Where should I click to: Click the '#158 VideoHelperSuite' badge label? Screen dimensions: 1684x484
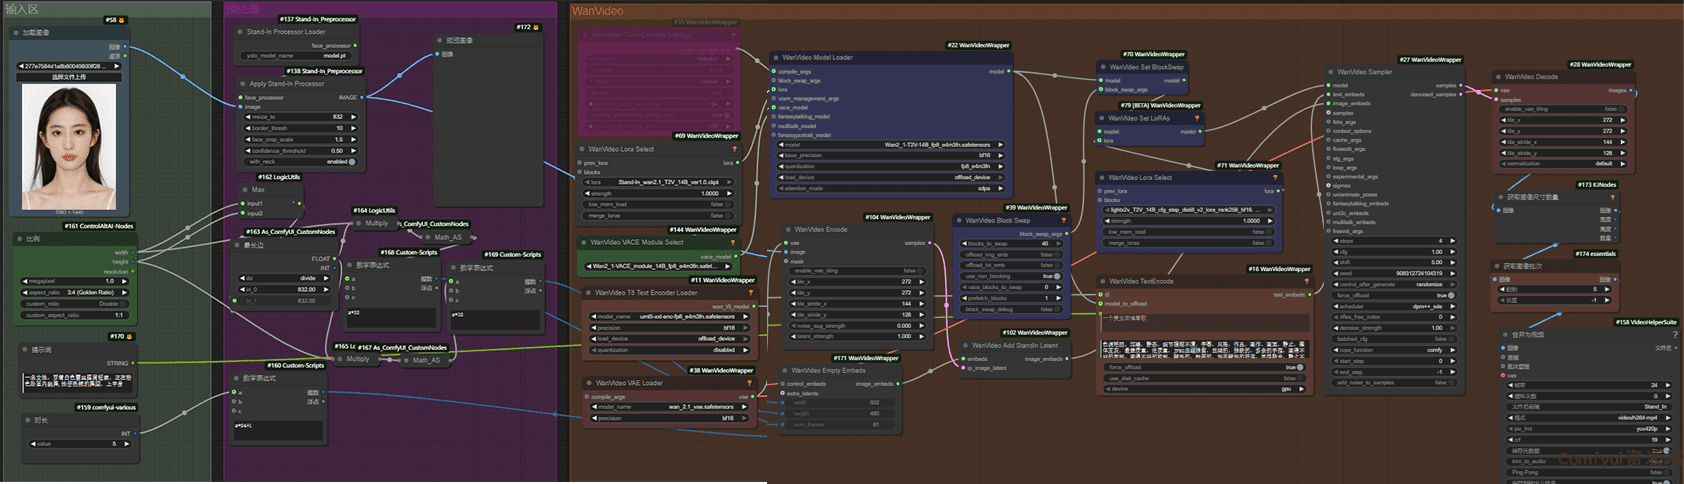click(1645, 322)
